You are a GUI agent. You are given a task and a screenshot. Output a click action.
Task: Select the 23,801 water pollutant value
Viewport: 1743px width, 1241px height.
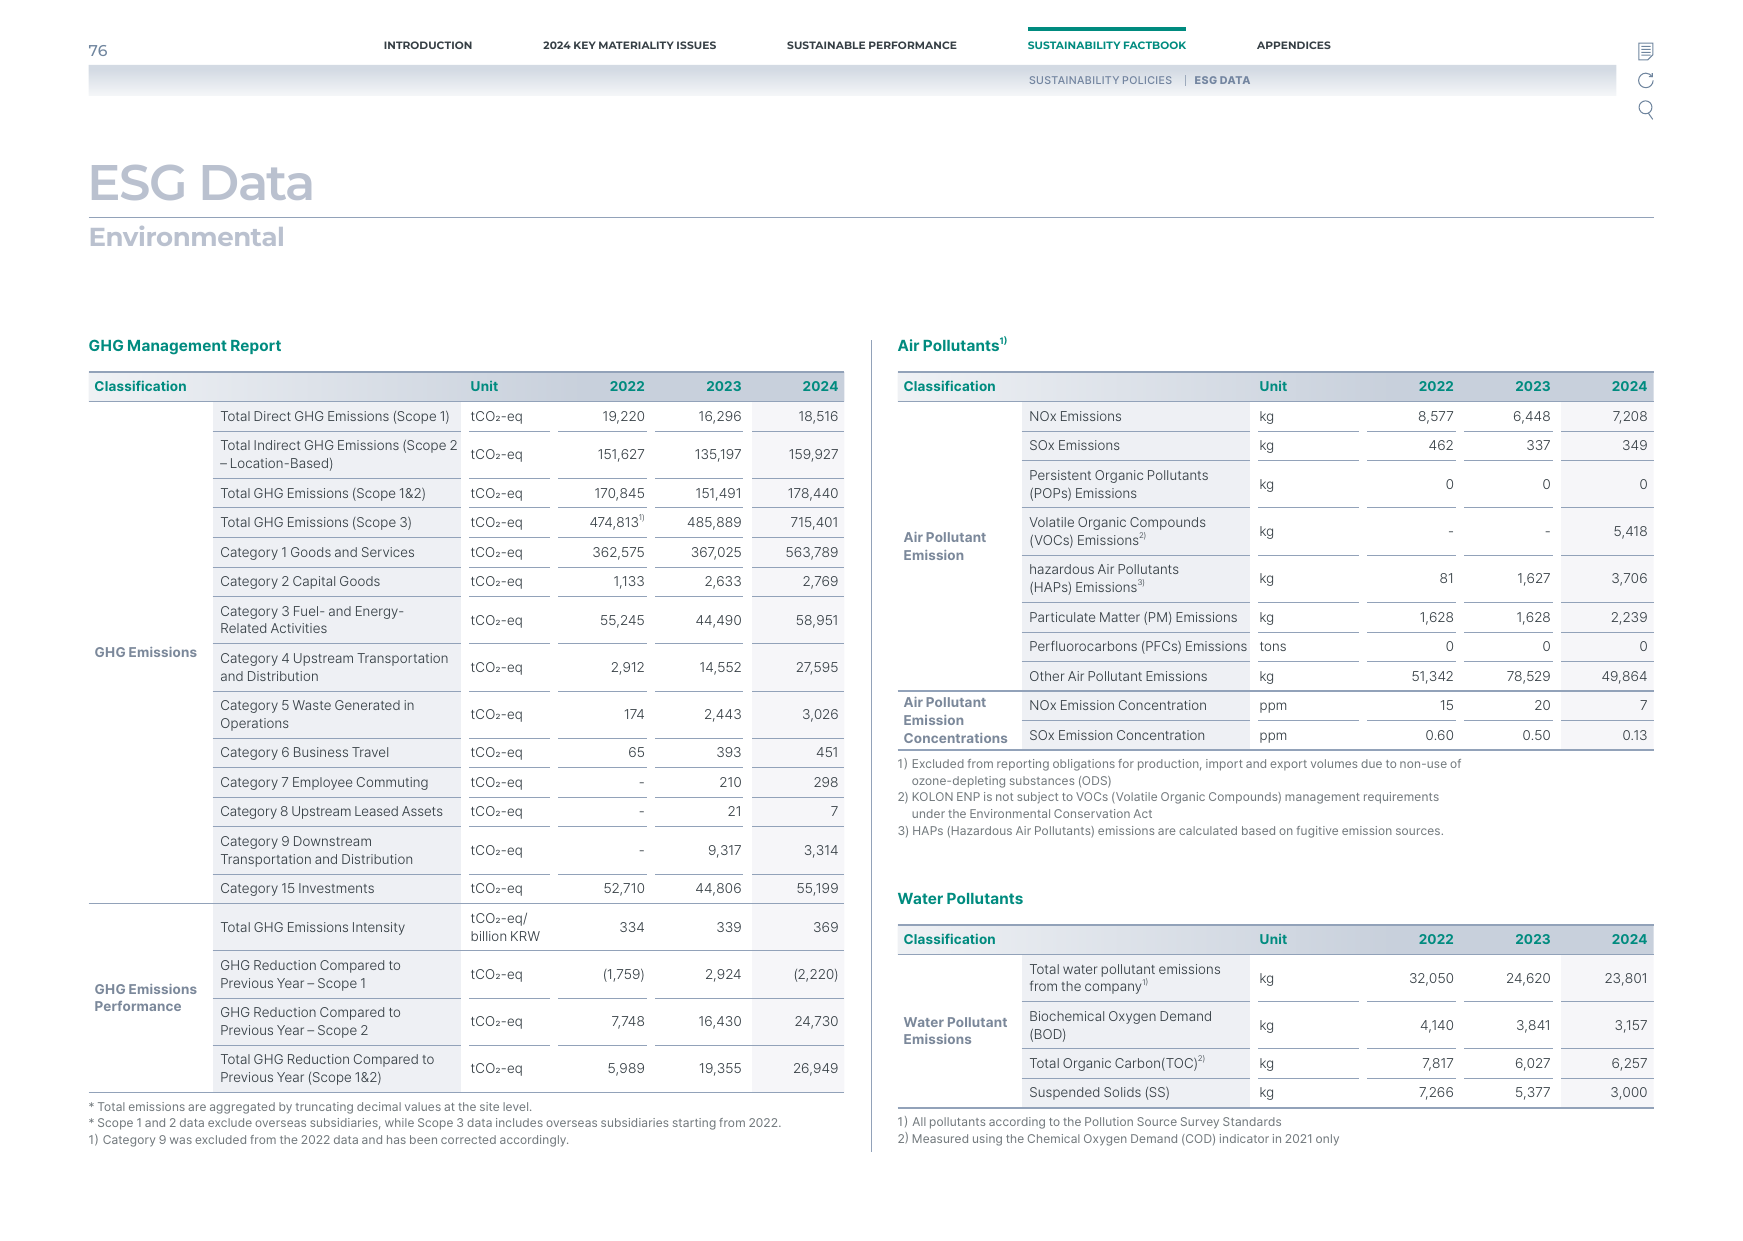(1626, 979)
